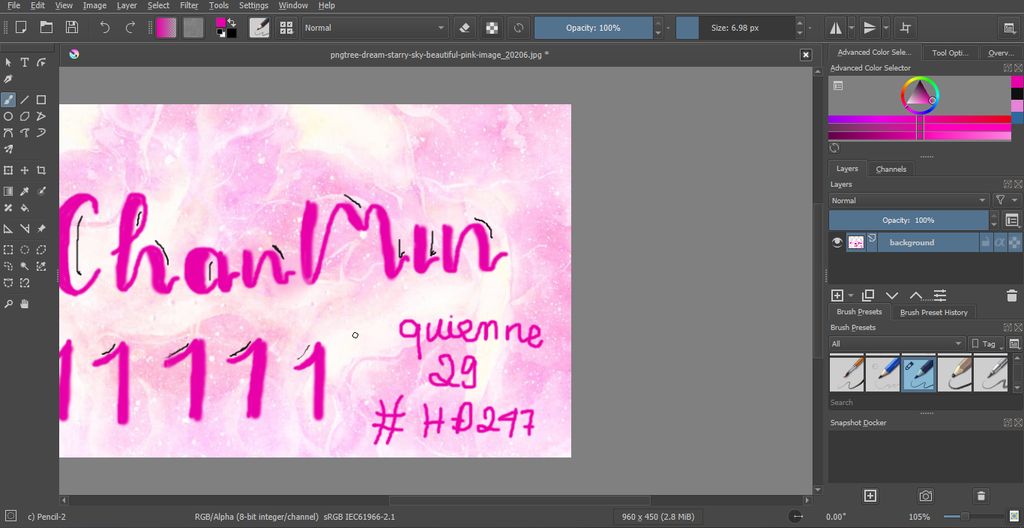Move the layer down
Screen dimensions: 1024x528
point(892,296)
